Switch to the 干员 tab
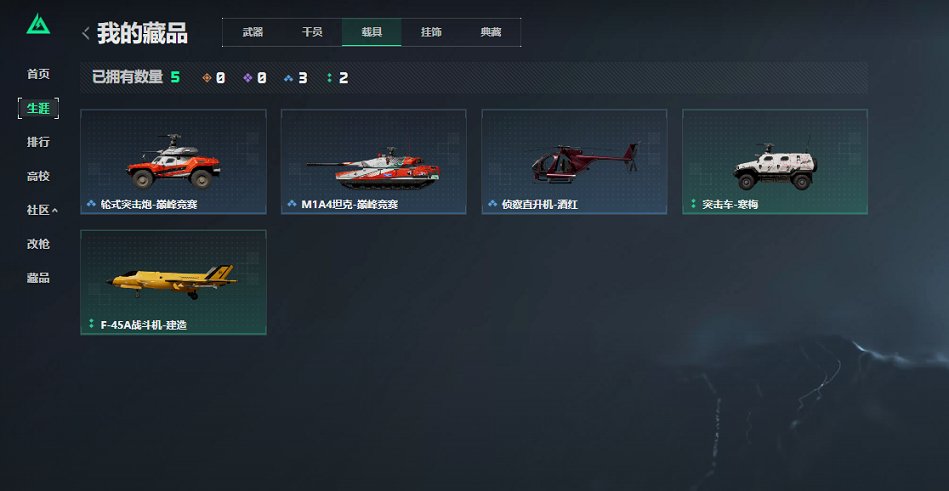 click(312, 32)
